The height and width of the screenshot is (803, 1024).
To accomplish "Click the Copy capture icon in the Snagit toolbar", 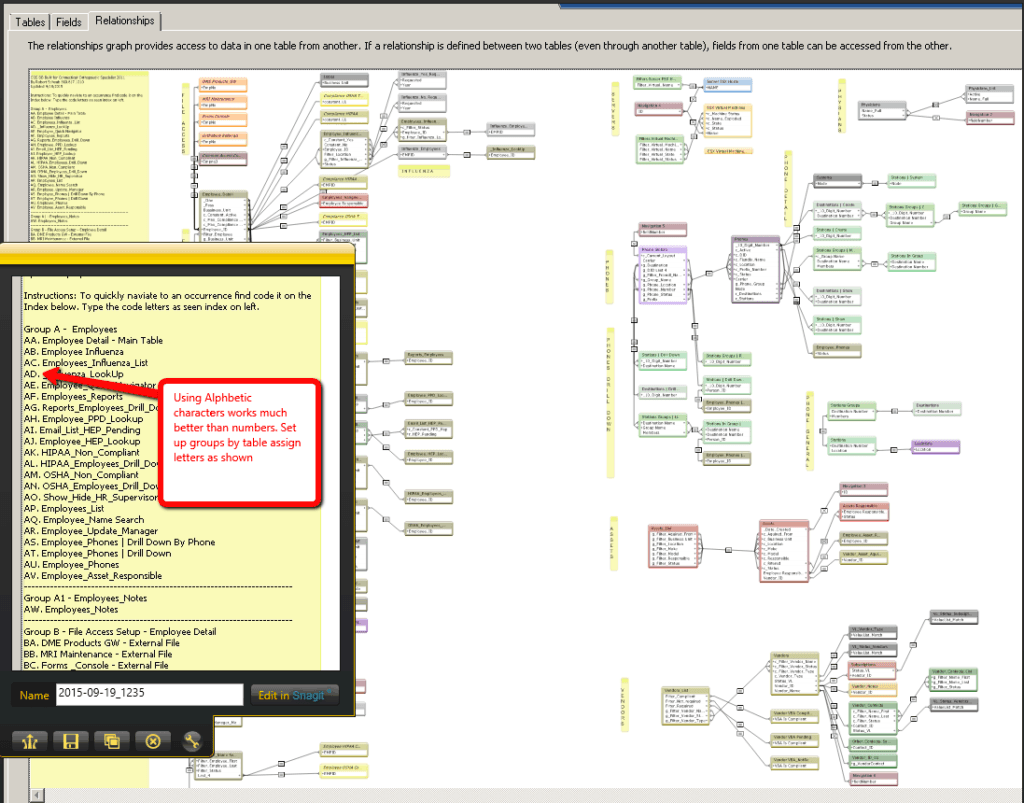I will click(112, 741).
